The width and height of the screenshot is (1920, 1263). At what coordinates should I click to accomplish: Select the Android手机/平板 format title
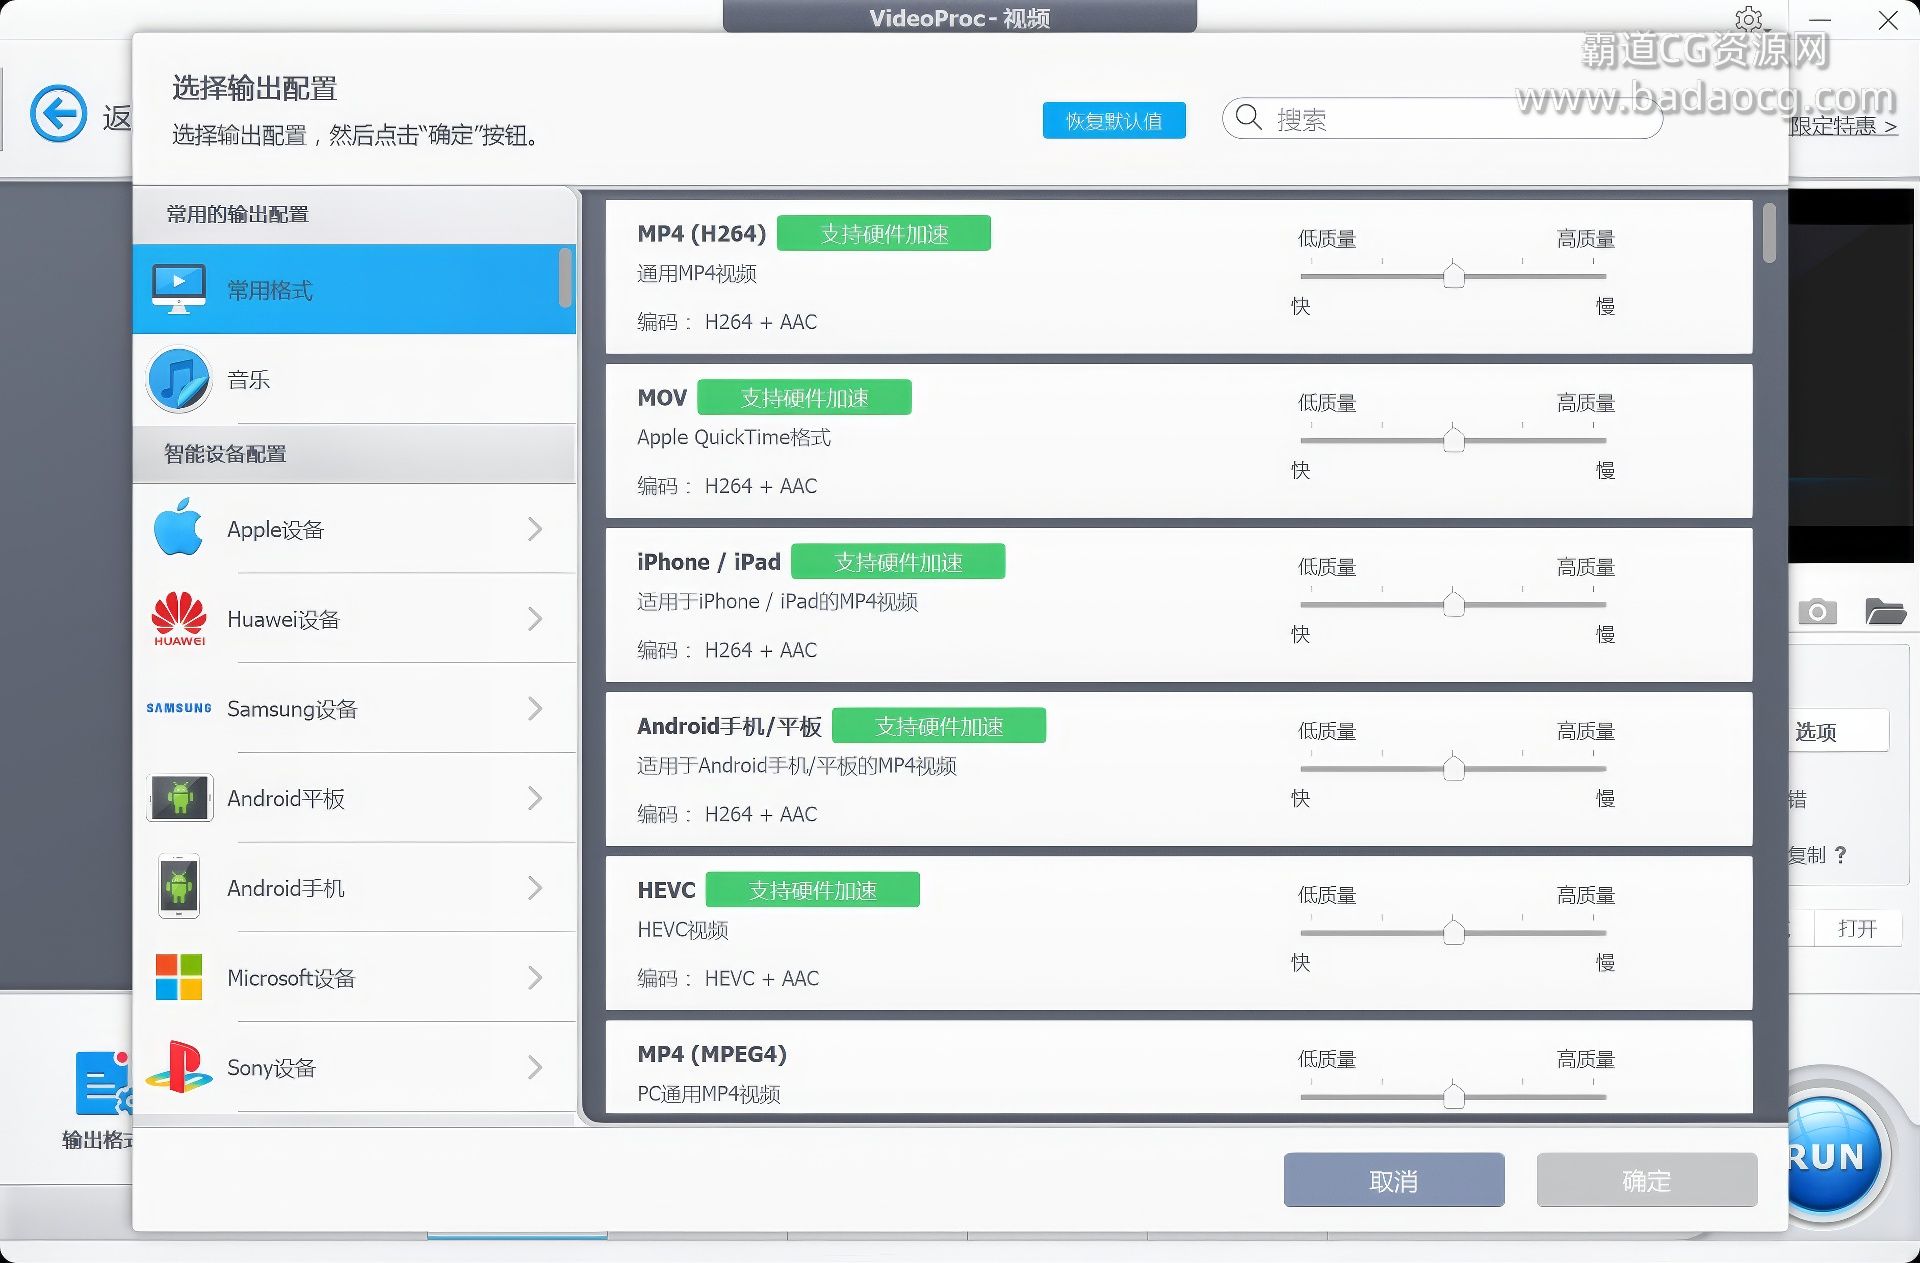tap(729, 726)
